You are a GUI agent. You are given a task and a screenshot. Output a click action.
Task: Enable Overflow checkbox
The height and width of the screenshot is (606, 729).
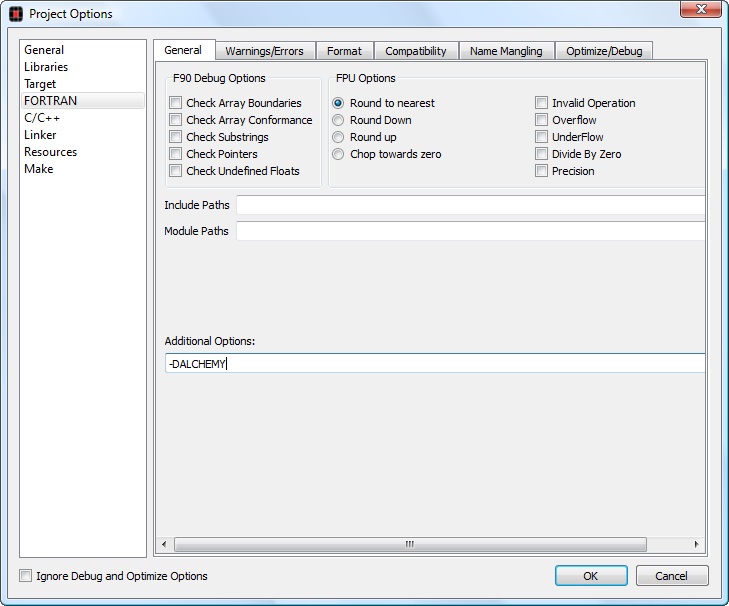(x=541, y=120)
